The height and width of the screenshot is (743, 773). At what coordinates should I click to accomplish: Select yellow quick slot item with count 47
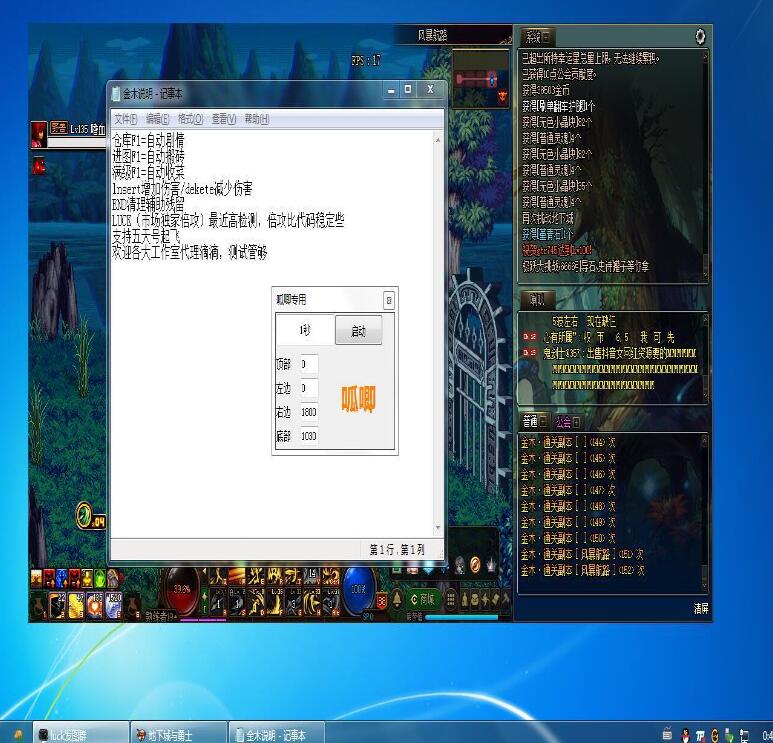click(x=76, y=605)
